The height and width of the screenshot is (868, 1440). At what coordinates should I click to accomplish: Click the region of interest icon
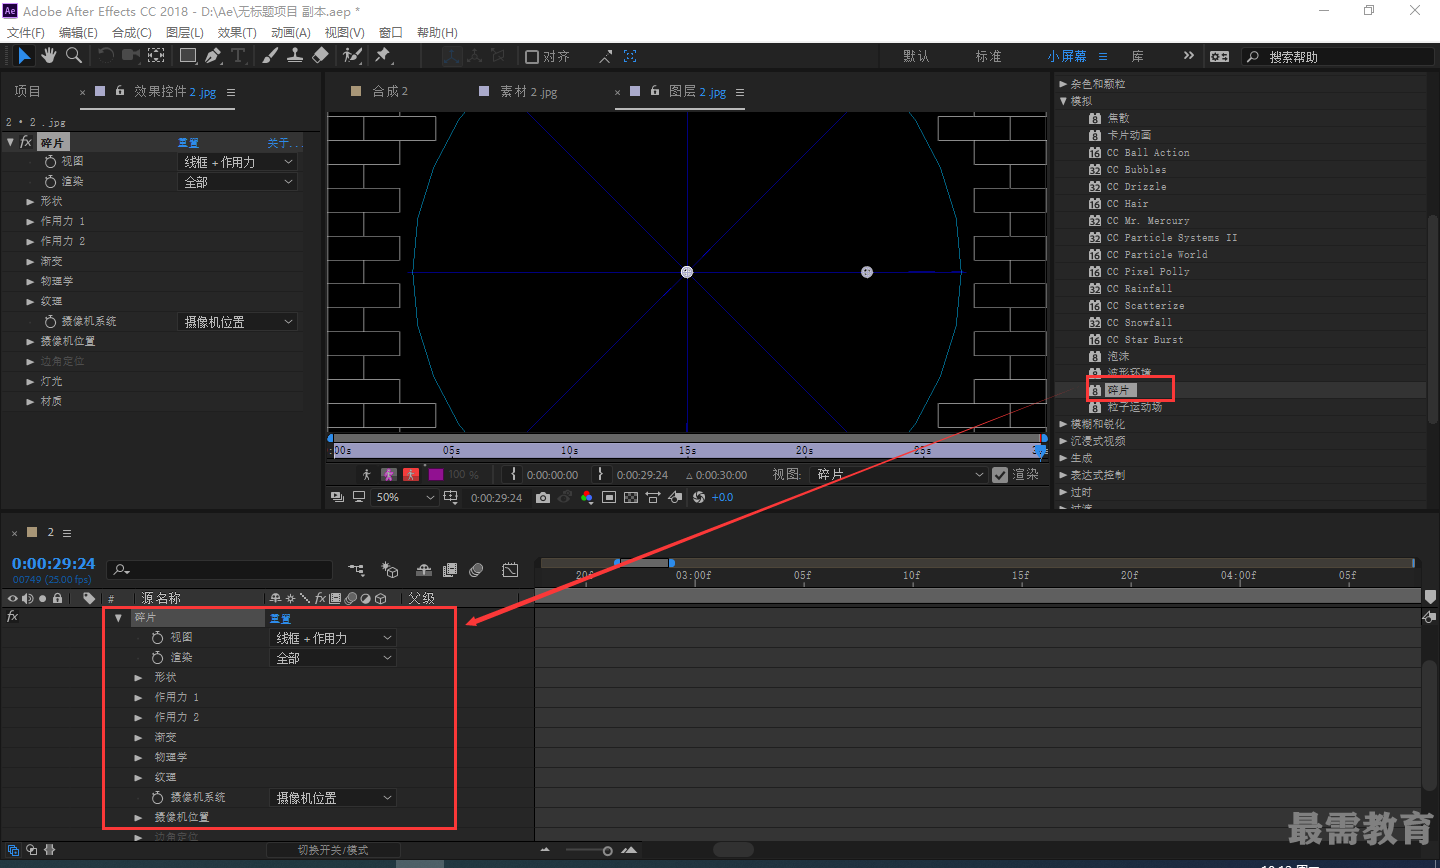[x=609, y=497]
